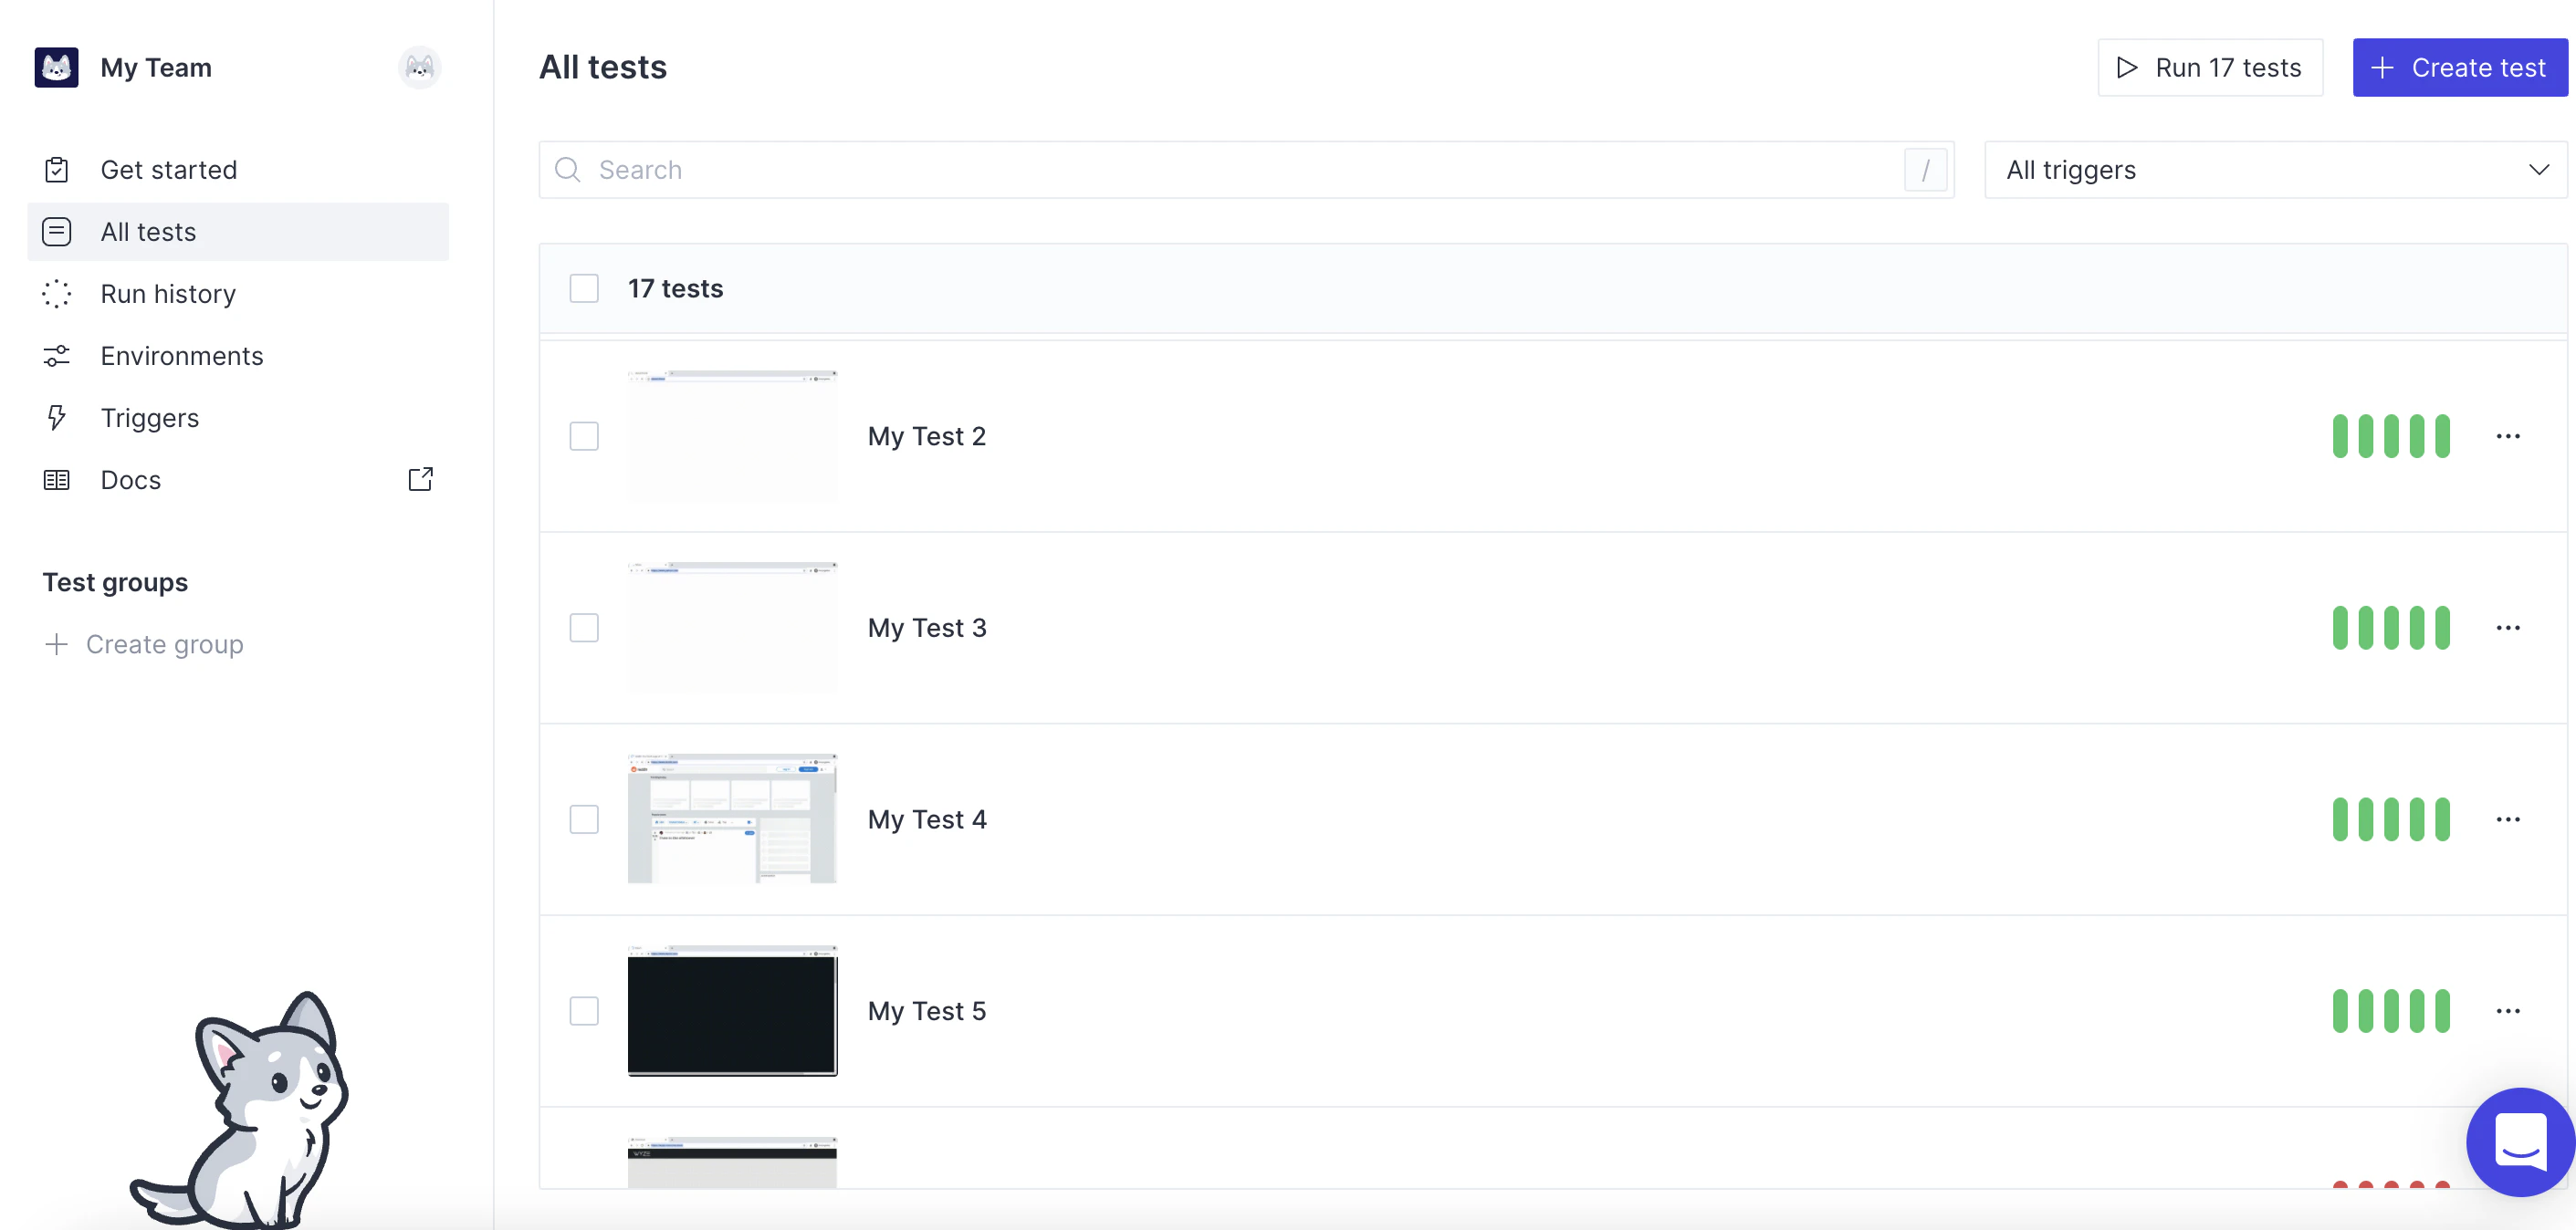Check the select-all tests checkbox

point(584,288)
